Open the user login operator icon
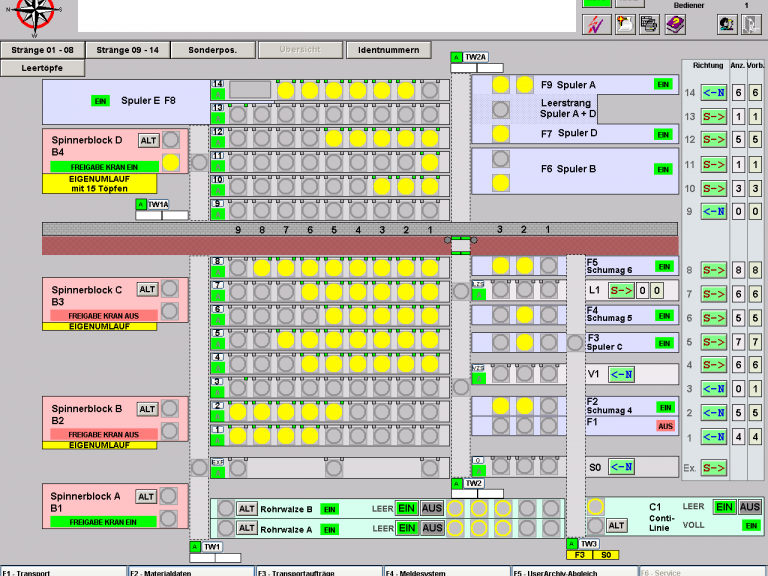 727,24
